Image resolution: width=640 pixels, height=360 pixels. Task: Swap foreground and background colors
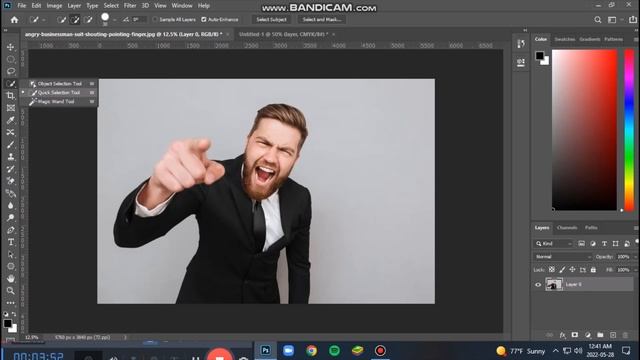coord(14,314)
